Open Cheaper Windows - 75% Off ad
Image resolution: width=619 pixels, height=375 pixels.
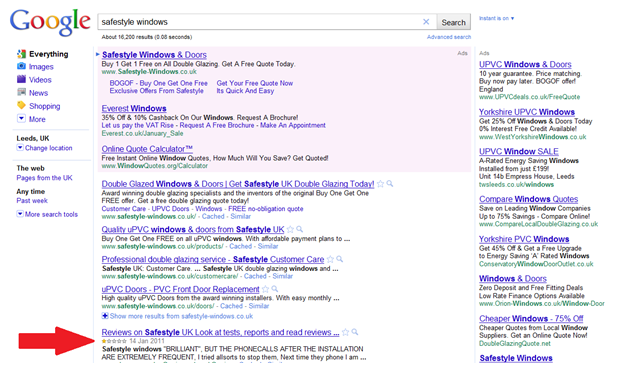pyautogui.click(x=531, y=319)
